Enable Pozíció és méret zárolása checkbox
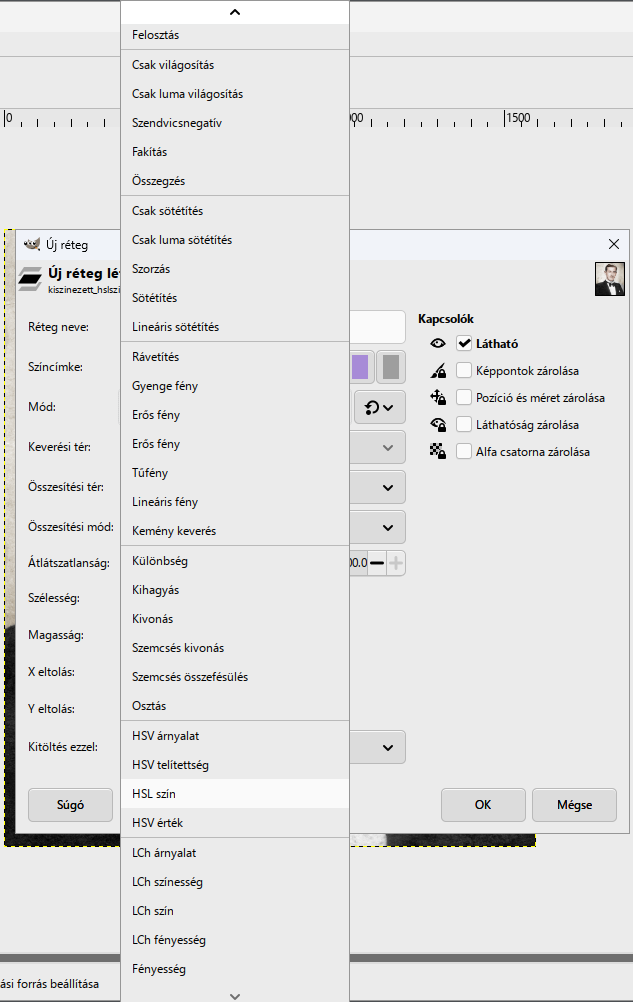 pos(464,397)
